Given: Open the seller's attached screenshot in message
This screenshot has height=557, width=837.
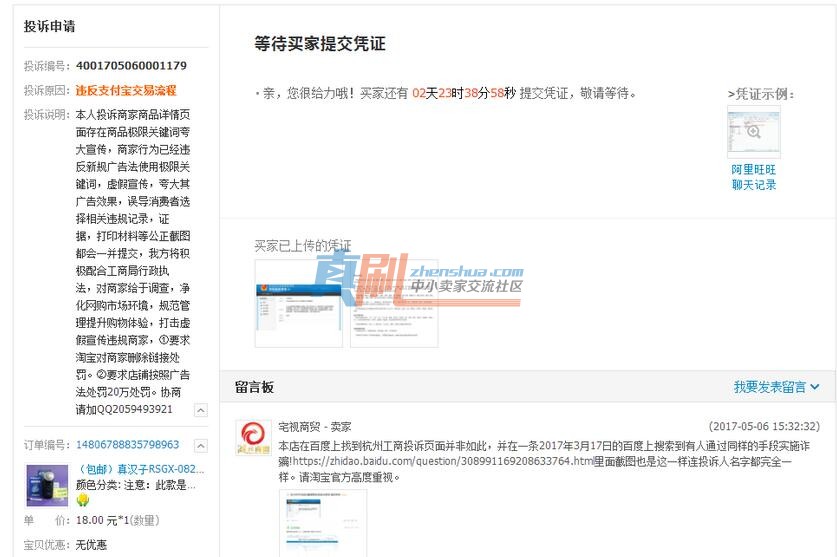Looking at the screenshot, I should point(323,523).
